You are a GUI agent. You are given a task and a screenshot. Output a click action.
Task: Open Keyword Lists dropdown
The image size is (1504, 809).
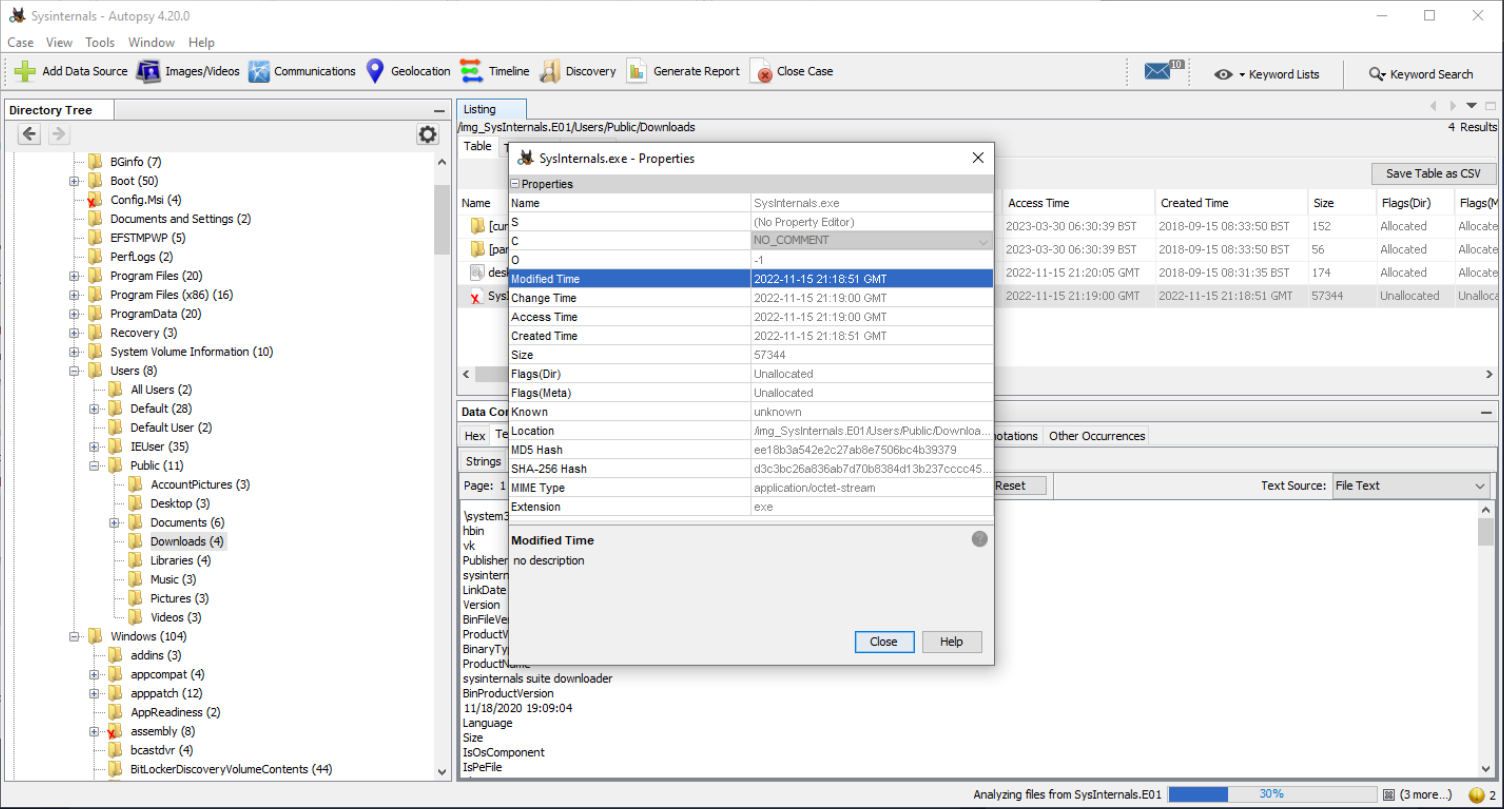point(1267,74)
